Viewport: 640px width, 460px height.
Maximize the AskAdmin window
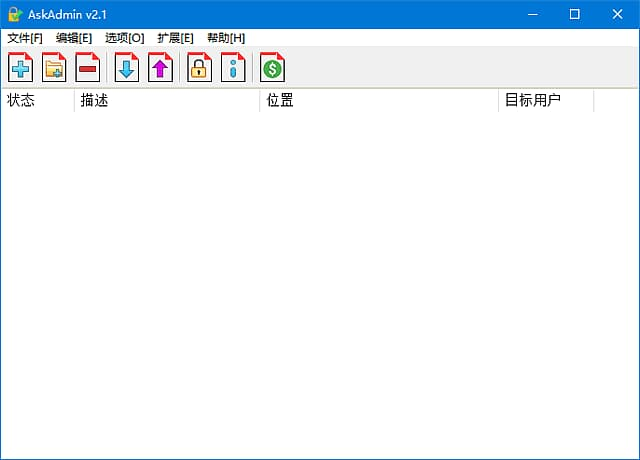pyautogui.click(x=574, y=14)
